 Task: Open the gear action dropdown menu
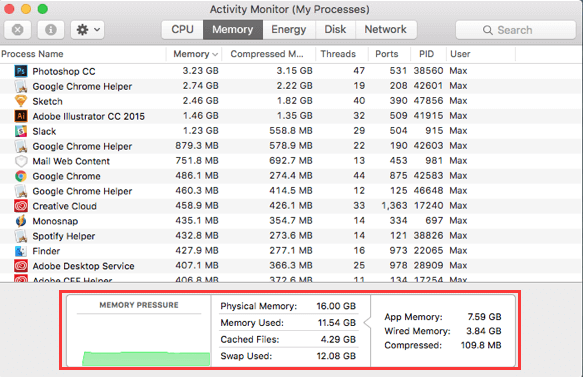pos(88,29)
